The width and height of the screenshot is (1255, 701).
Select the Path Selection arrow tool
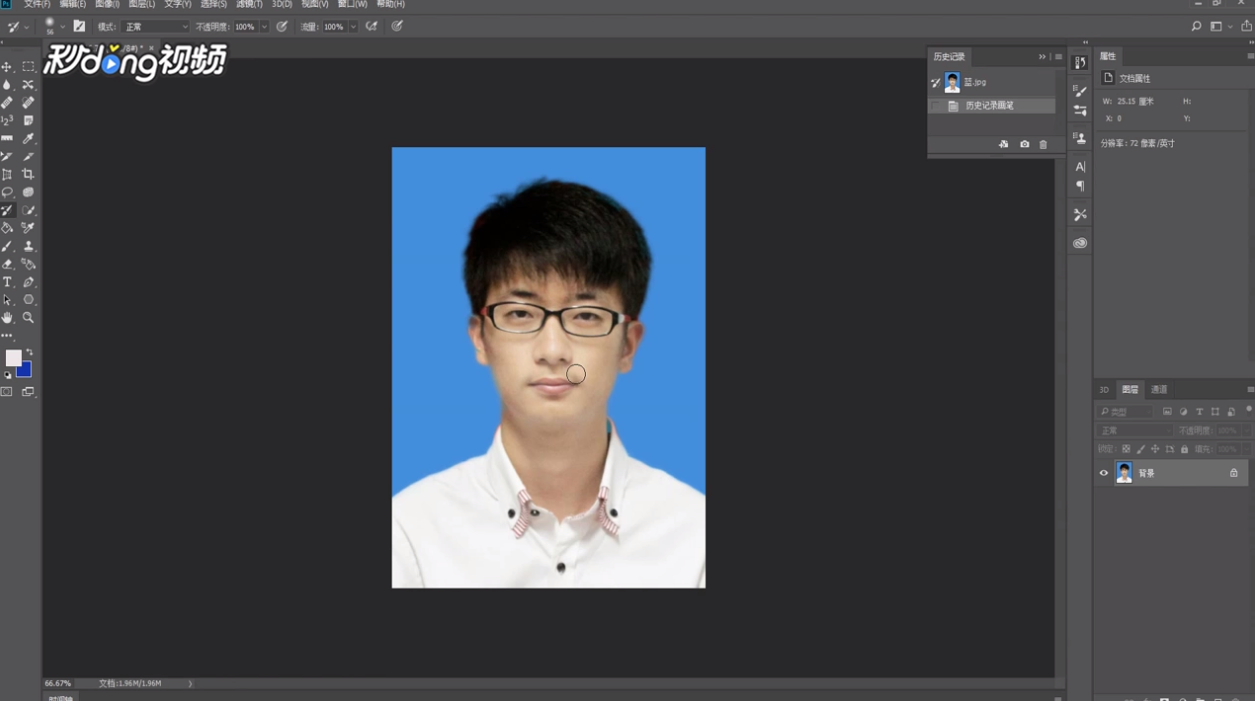7,300
